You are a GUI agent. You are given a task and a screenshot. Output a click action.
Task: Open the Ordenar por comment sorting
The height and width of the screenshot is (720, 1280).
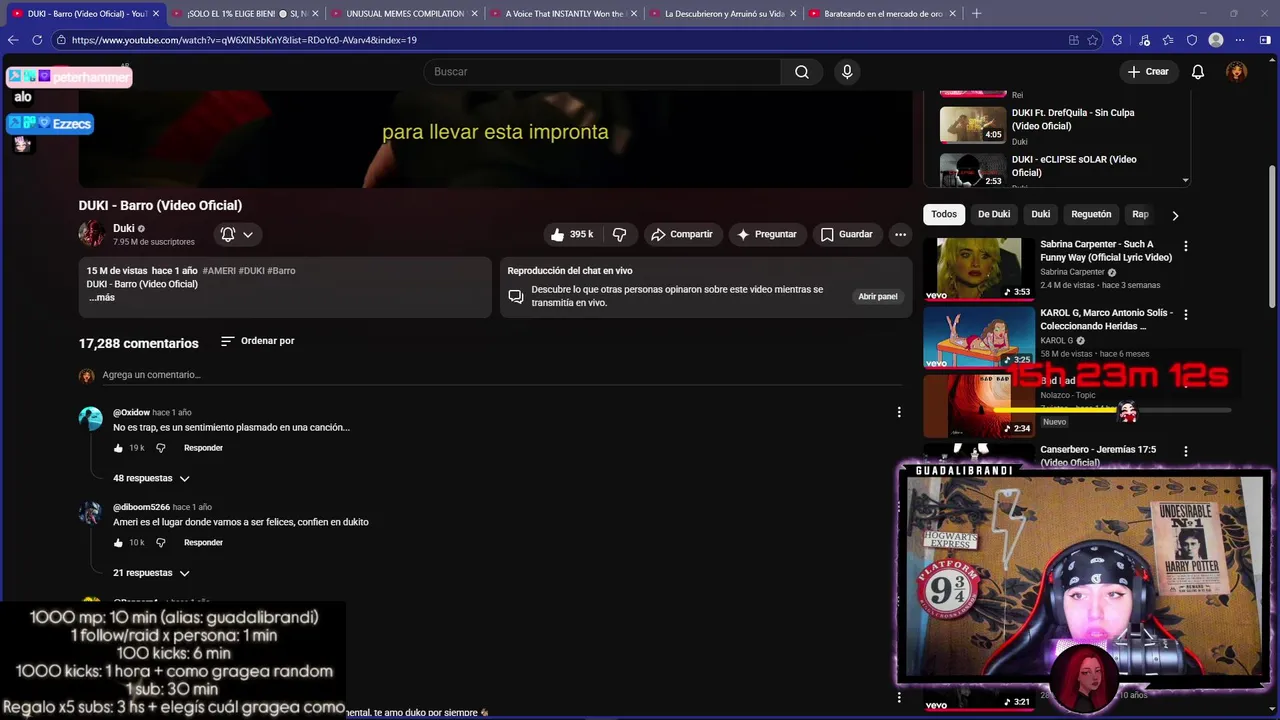point(257,341)
